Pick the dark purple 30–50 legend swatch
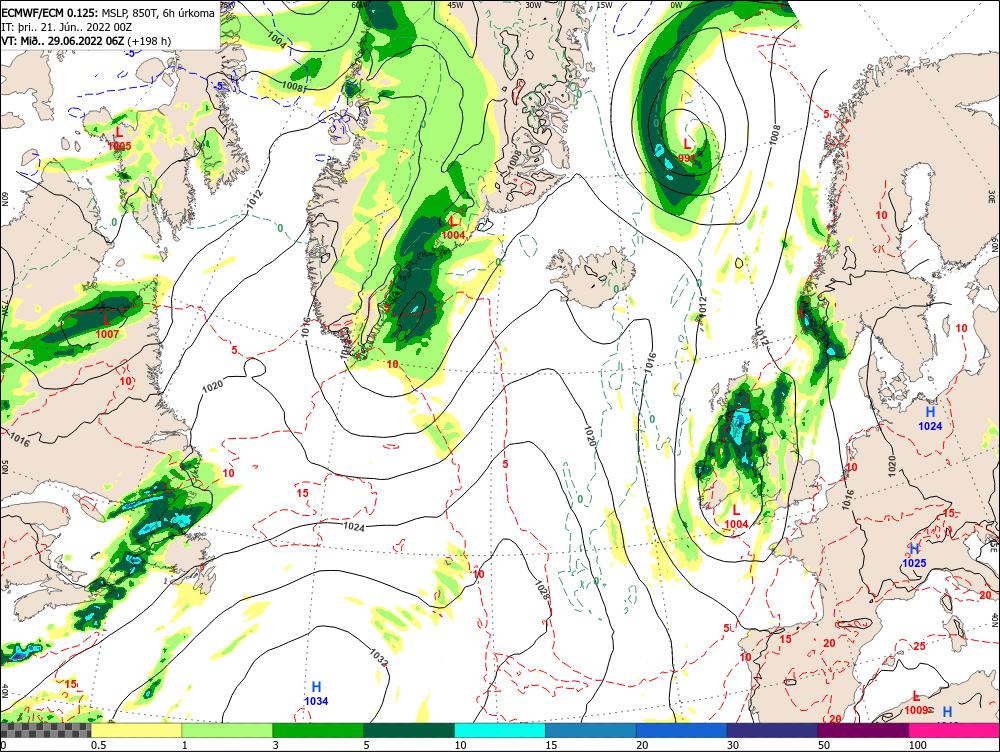Screen dimensions: 1000x752 point(772,730)
